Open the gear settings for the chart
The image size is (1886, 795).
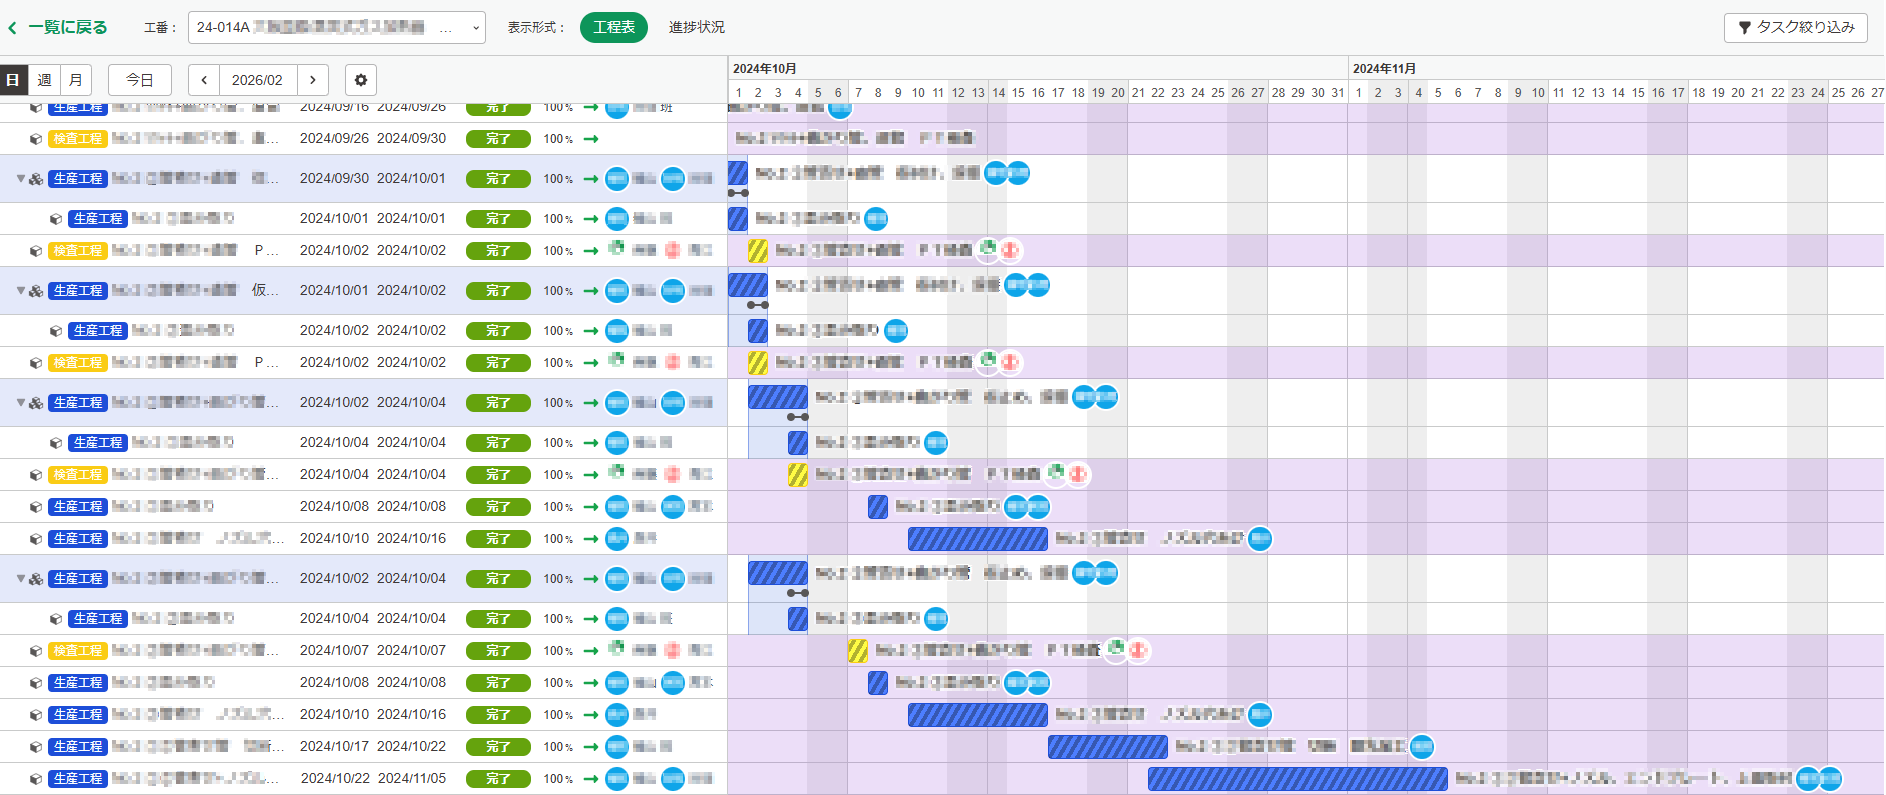(361, 80)
